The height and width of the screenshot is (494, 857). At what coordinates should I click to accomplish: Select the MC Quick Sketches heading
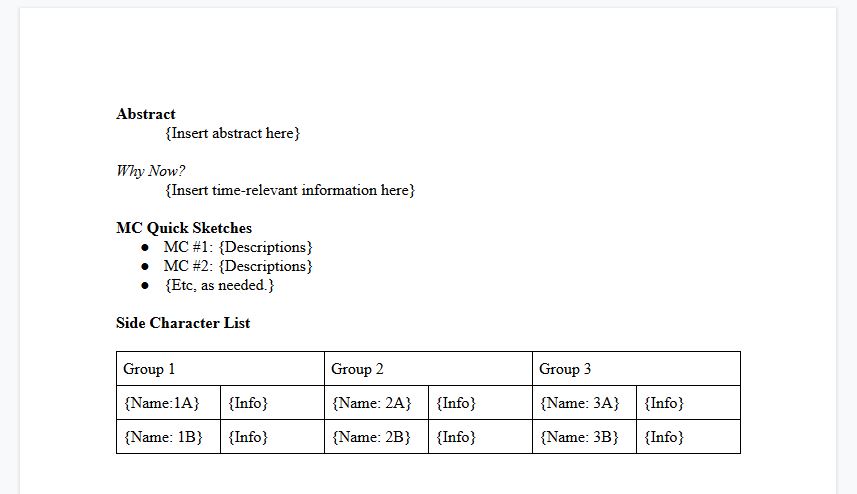(x=184, y=228)
